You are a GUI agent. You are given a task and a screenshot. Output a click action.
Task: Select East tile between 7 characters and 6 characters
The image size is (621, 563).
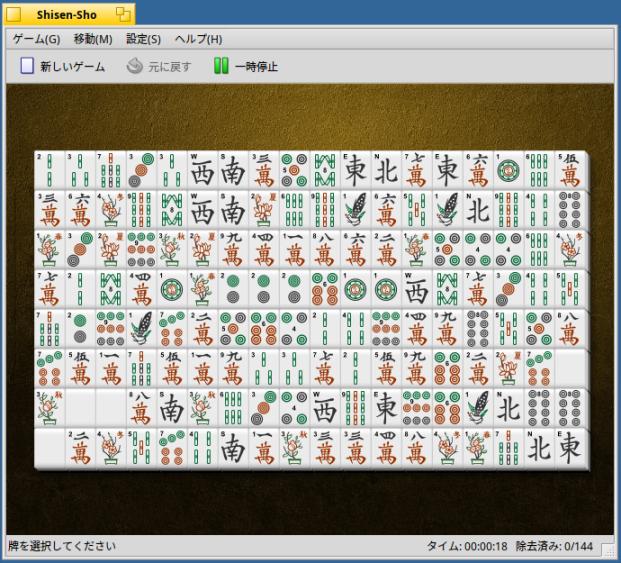coord(448,170)
